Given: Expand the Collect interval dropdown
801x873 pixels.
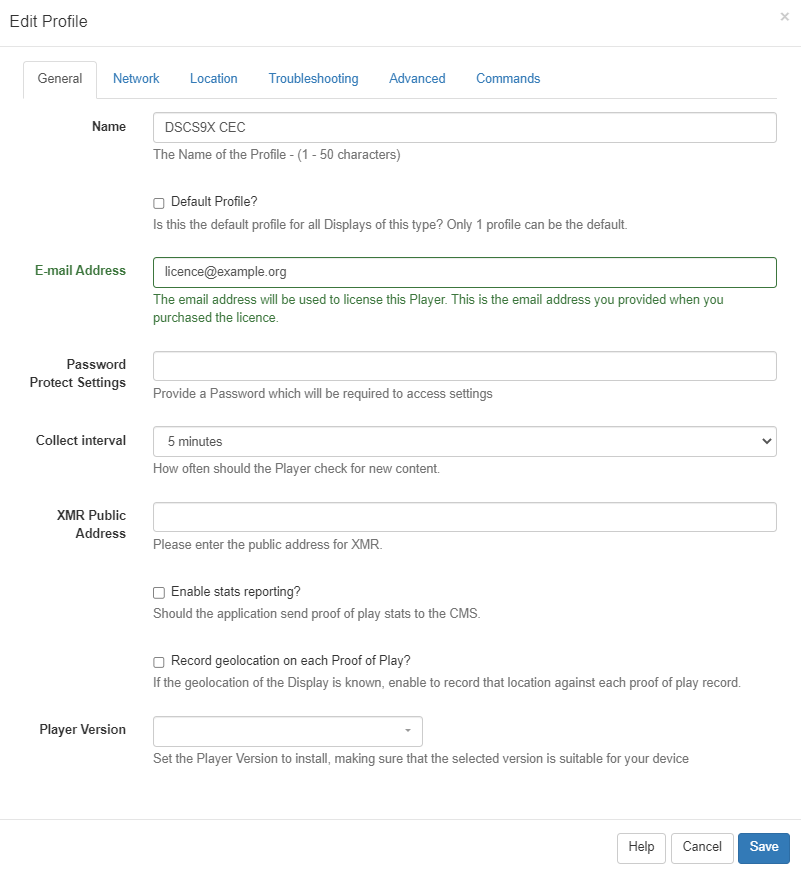Looking at the screenshot, I should tap(465, 441).
